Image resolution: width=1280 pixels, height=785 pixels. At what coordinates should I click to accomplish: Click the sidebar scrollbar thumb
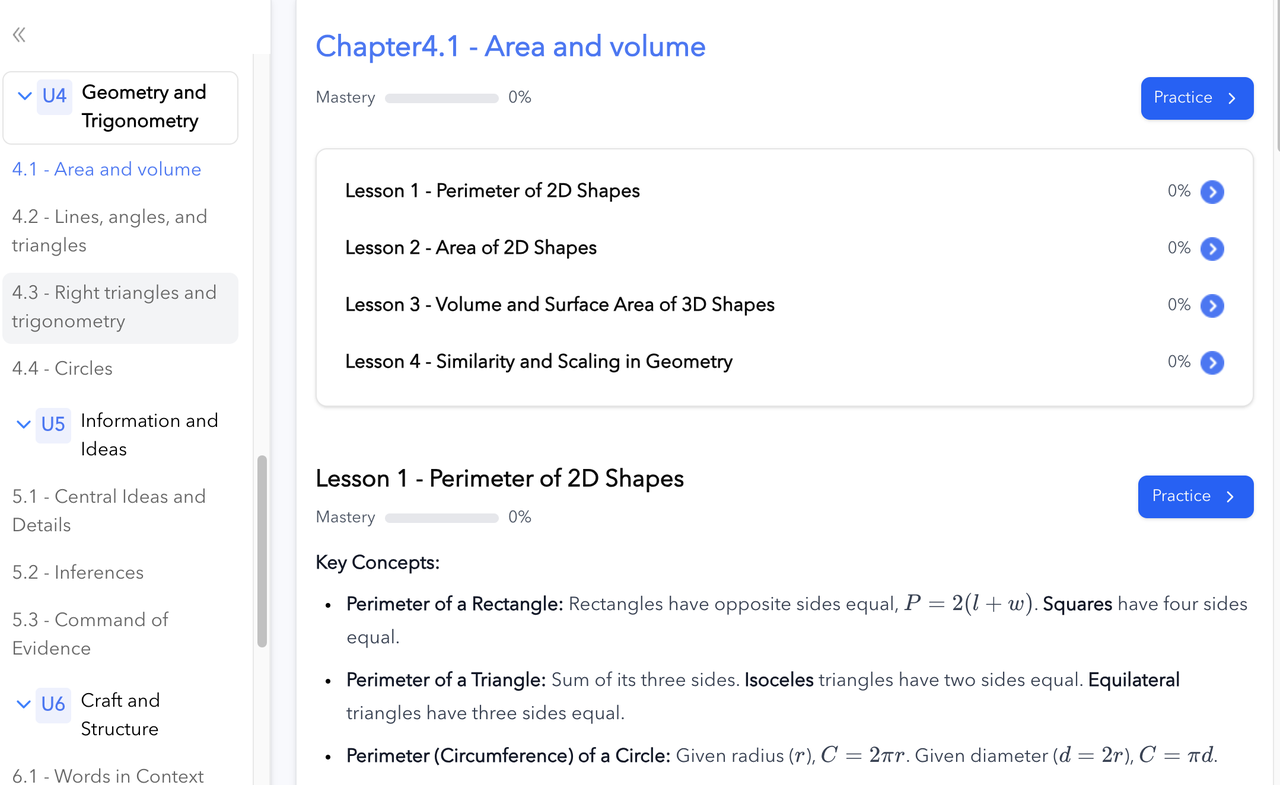262,552
